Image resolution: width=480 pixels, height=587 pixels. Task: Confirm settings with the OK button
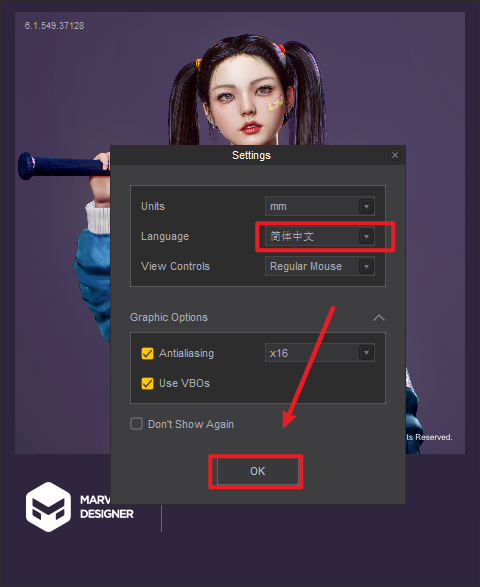coord(258,471)
